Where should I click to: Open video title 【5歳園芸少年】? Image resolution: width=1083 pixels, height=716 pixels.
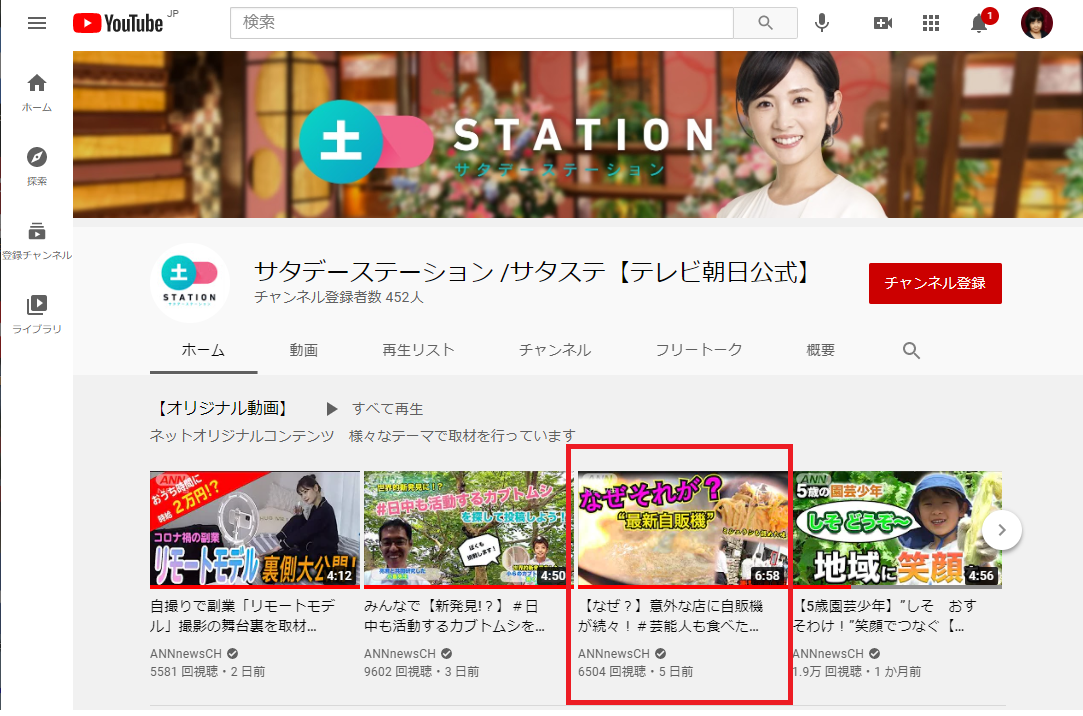(x=885, y=616)
